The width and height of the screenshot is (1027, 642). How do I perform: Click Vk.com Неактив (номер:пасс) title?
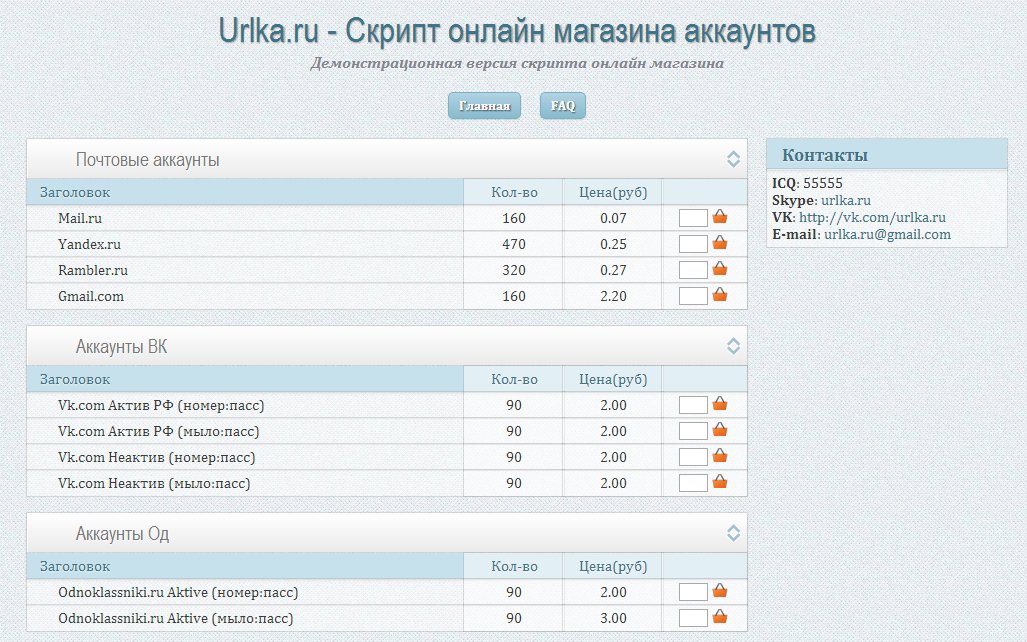tap(157, 457)
